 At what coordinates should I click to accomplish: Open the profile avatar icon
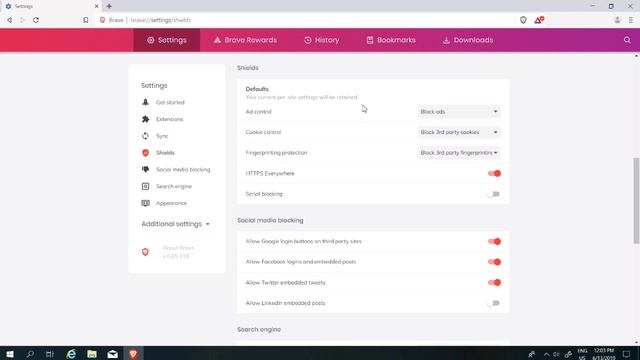pyautogui.click(x=617, y=20)
